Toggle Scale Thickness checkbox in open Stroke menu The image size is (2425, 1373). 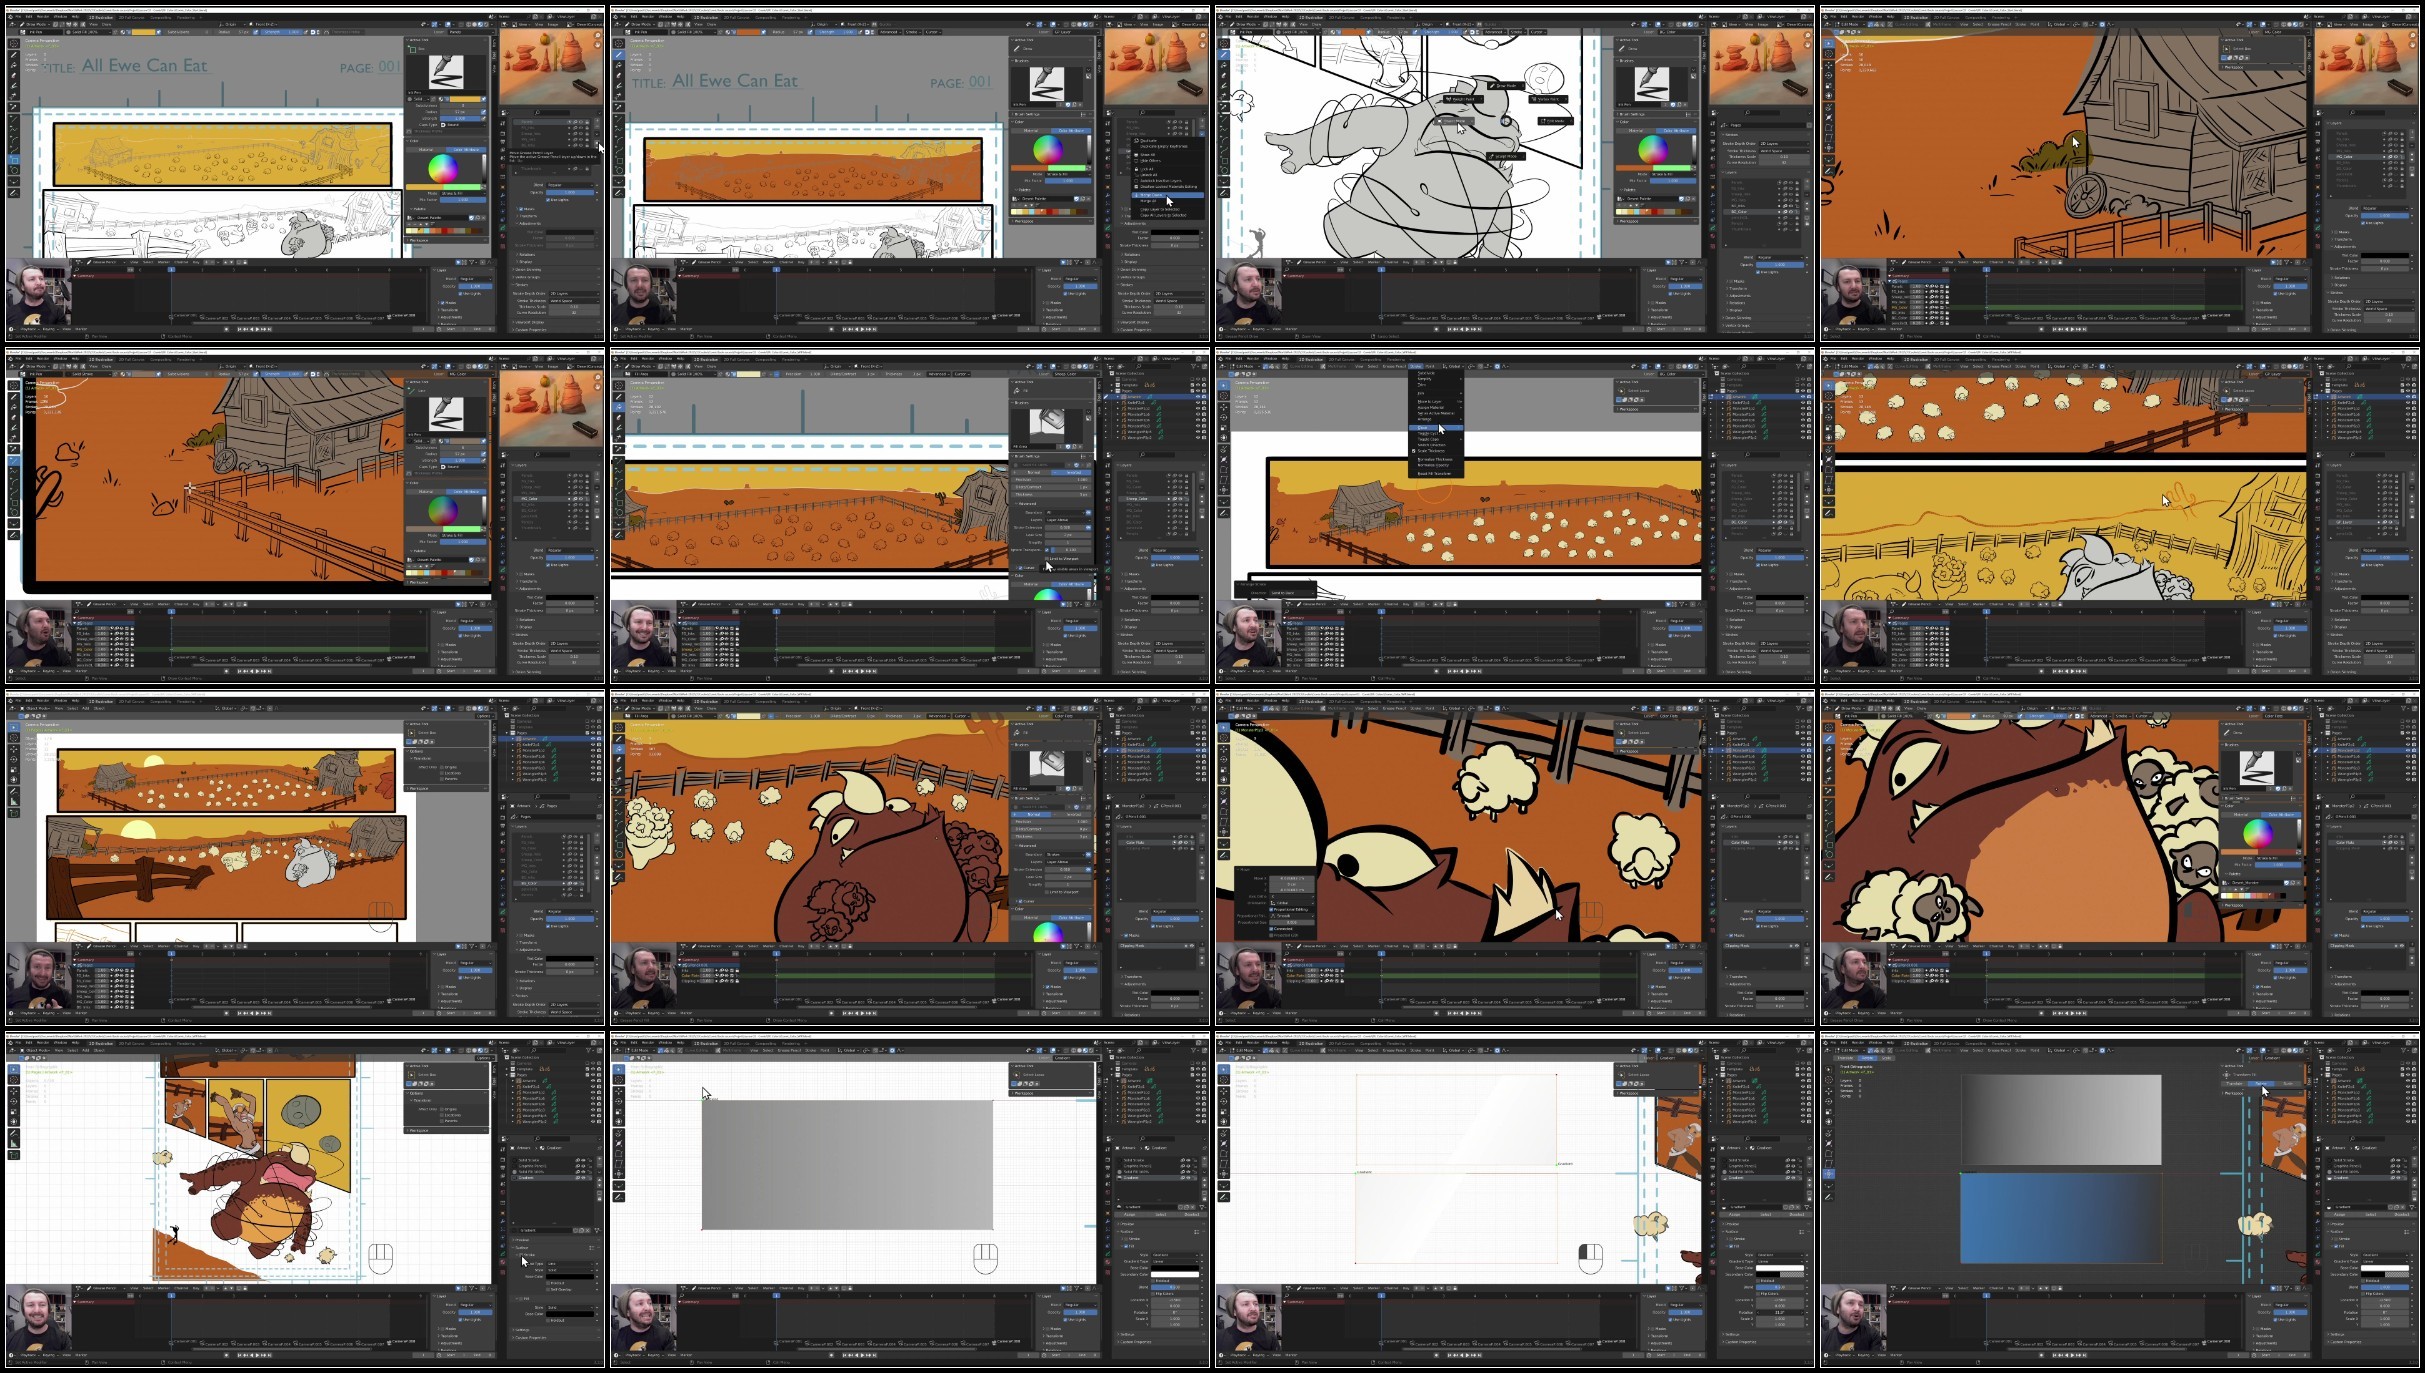point(1414,451)
